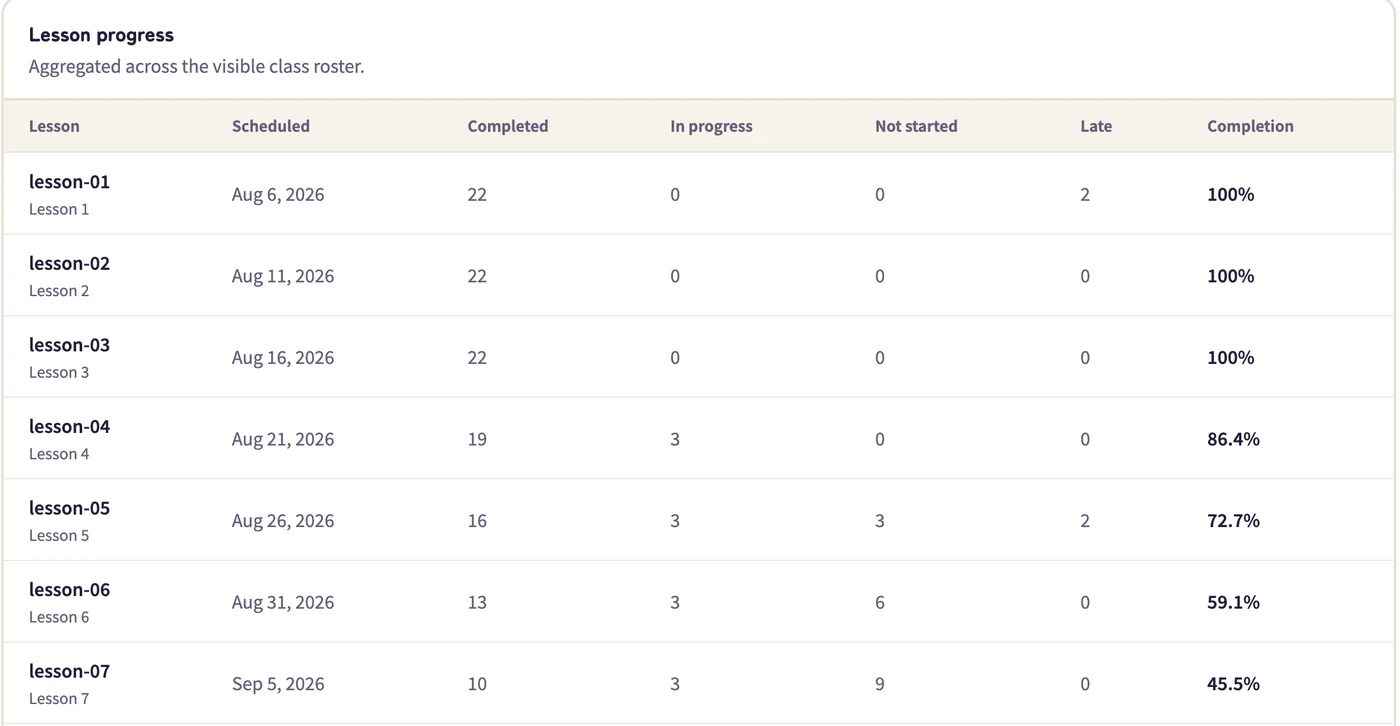Select the "Aug 16, 2026" scheduled date
Screen dimensions: 1400x726
283,358
